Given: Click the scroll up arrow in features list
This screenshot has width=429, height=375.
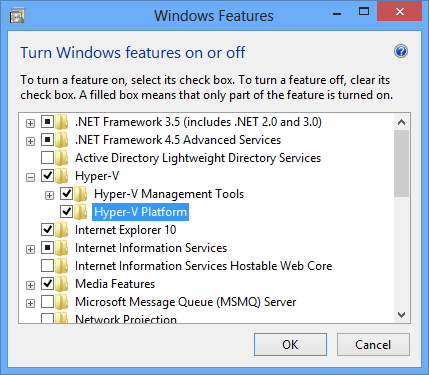Looking at the screenshot, I should coord(401,122).
